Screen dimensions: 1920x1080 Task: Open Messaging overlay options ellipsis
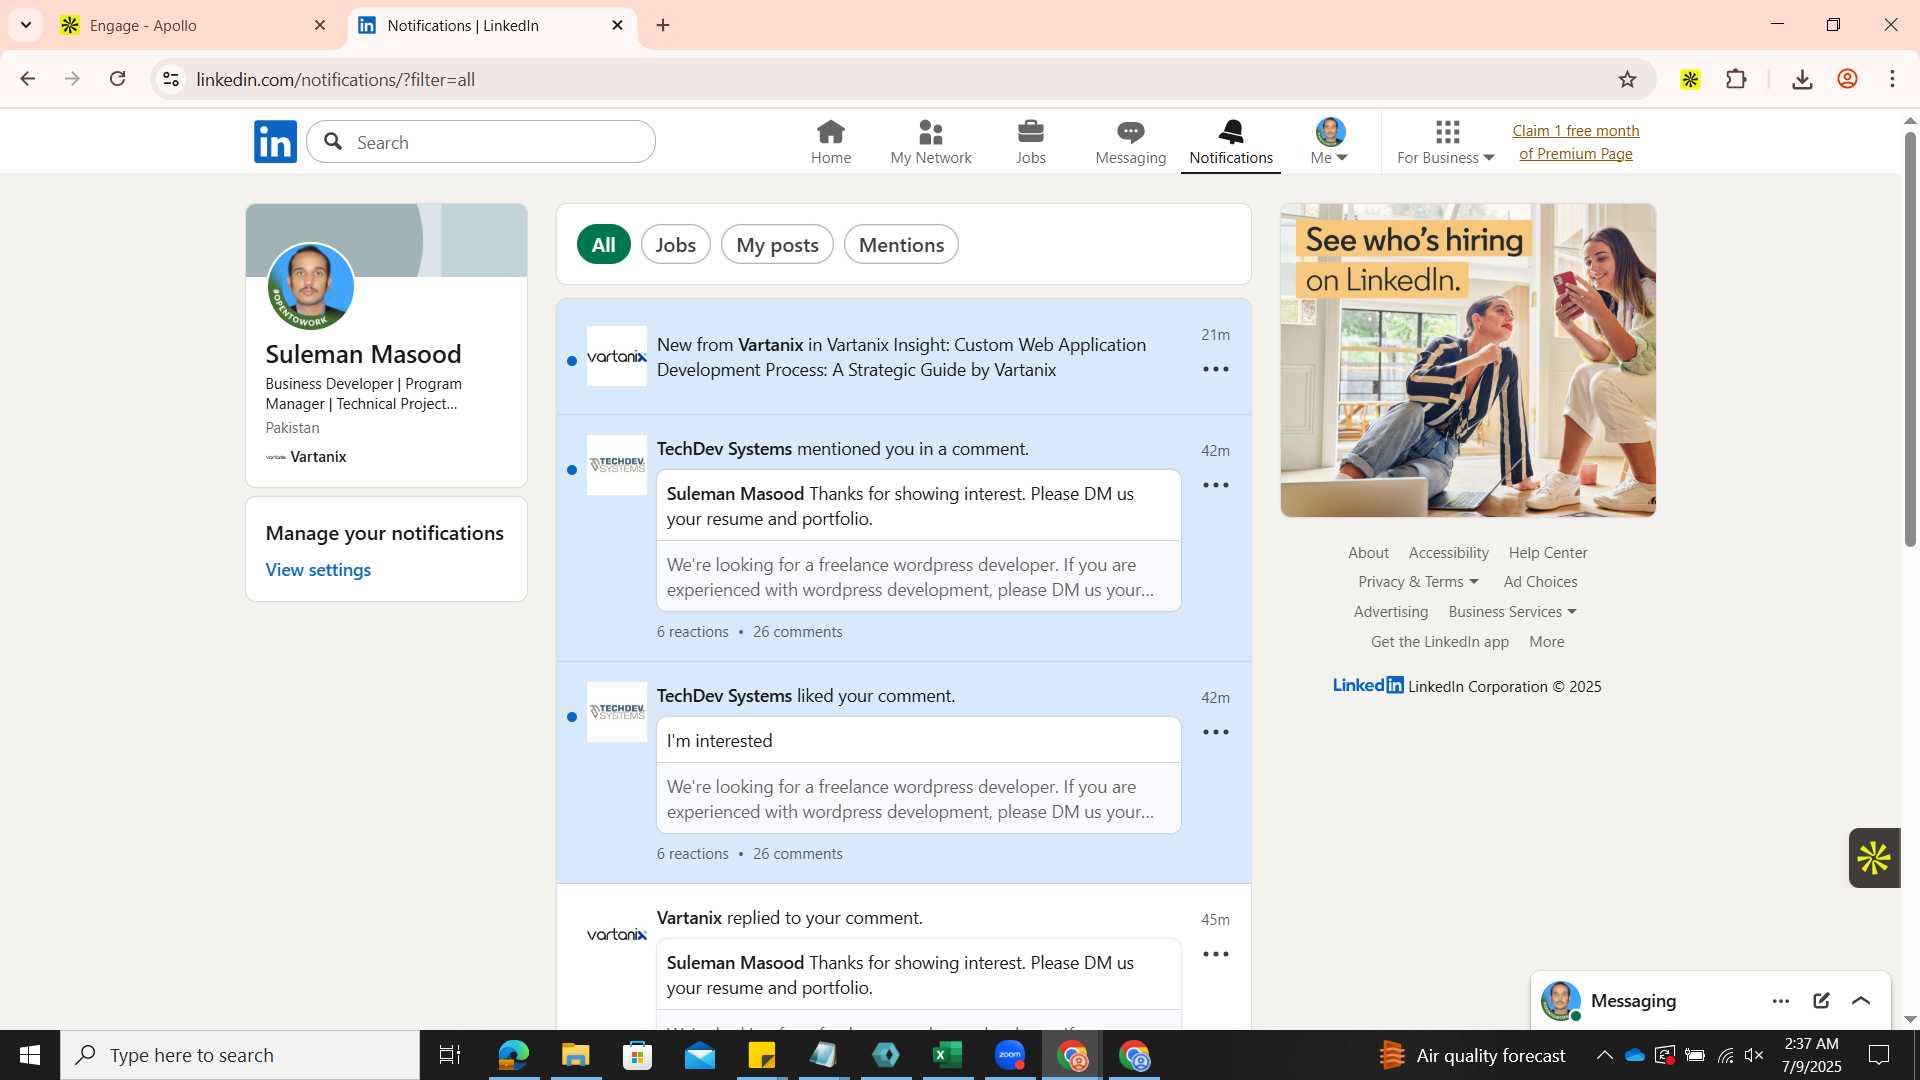click(1781, 1001)
